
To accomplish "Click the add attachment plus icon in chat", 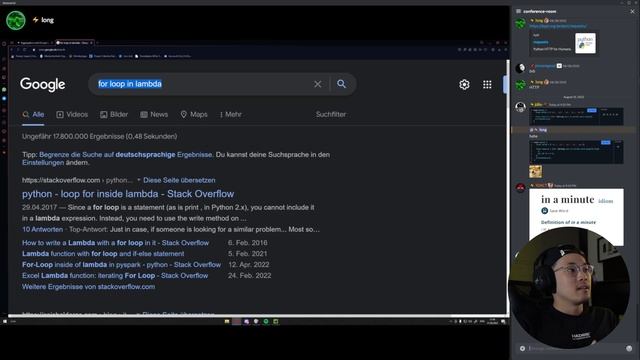I will 522,348.
